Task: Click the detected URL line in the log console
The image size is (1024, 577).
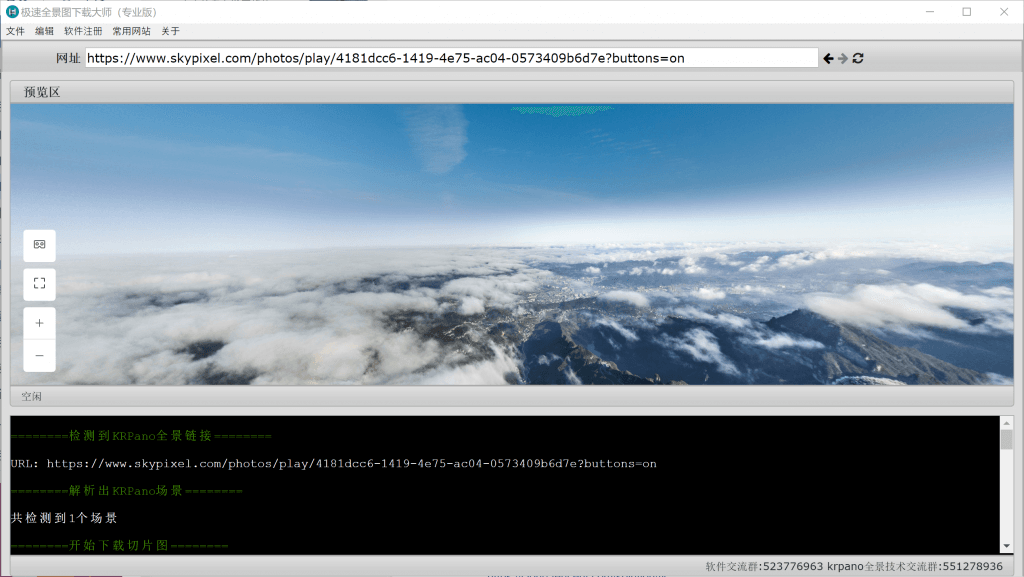Action: pyautogui.click(x=333, y=464)
